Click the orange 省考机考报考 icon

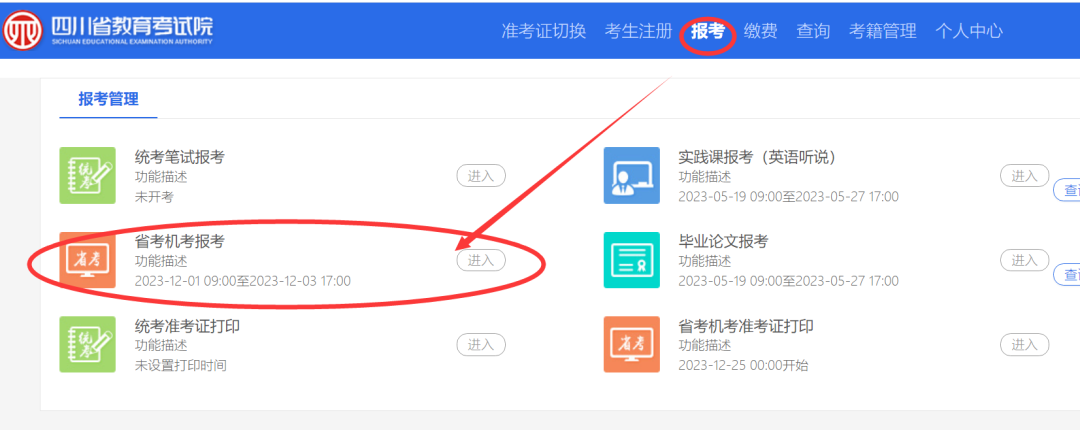(x=87, y=260)
